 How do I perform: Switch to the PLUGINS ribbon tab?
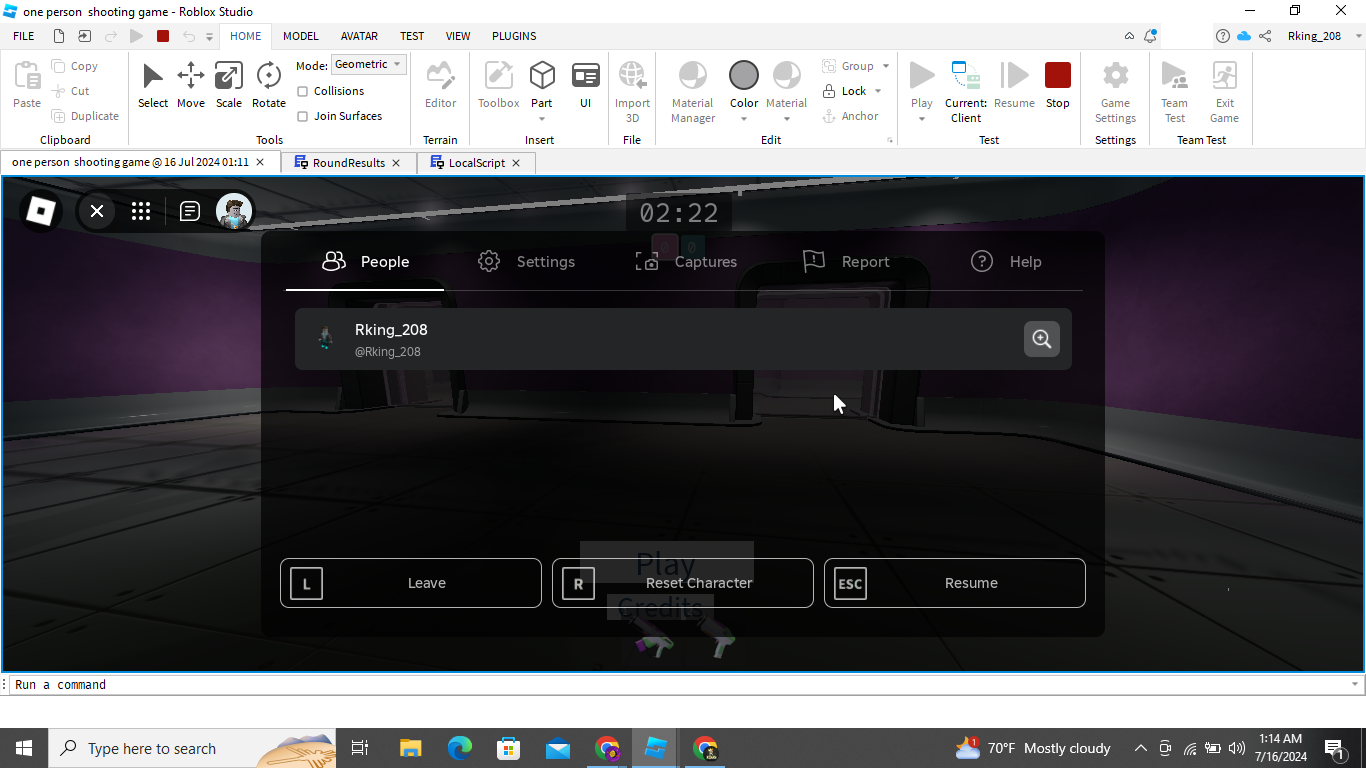coord(514,36)
